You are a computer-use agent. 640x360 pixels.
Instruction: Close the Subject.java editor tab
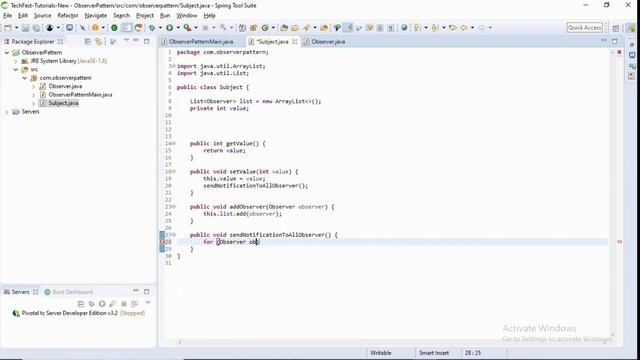pos(295,42)
